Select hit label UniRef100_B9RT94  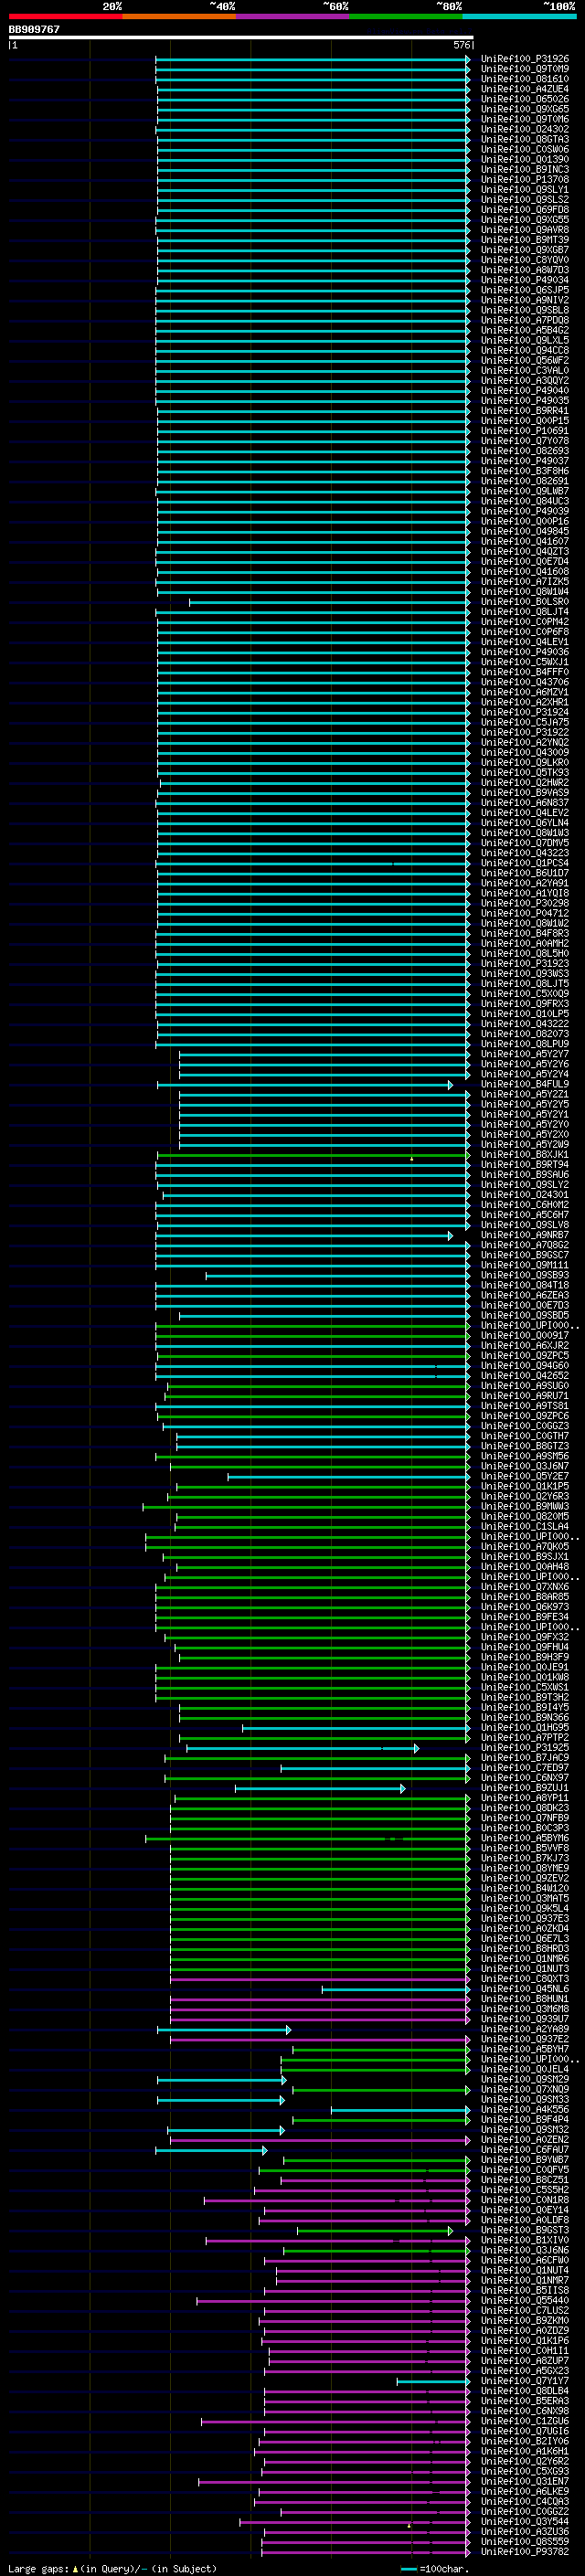[525, 1165]
